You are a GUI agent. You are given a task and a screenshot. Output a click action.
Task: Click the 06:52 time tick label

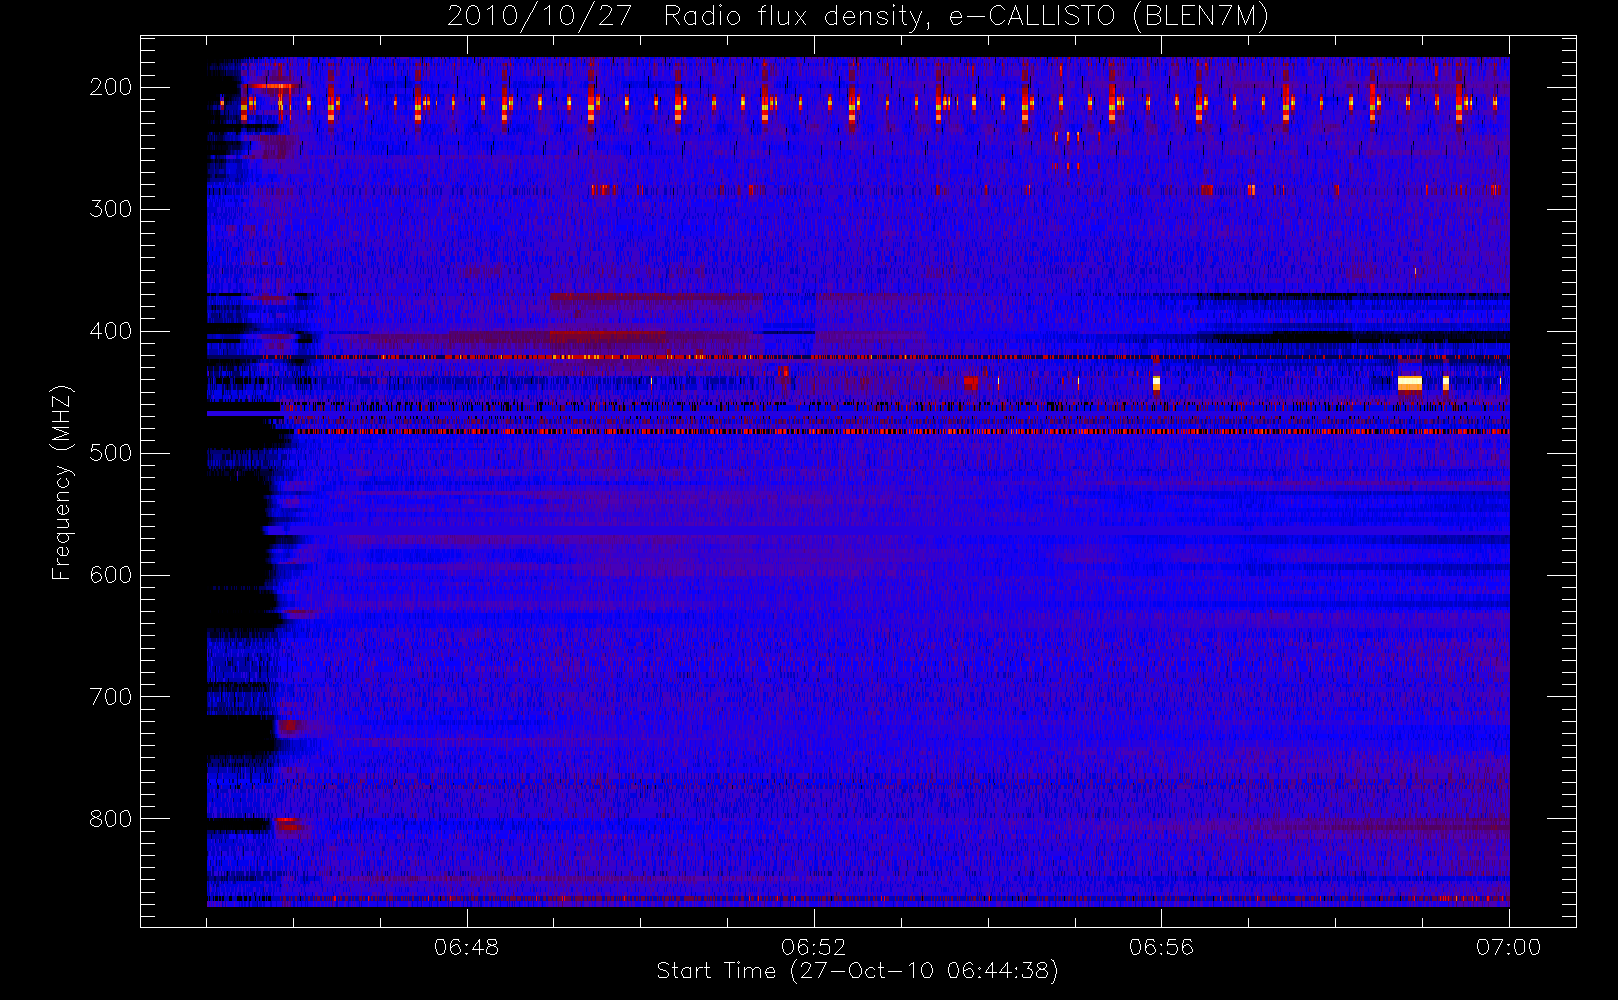click(814, 947)
